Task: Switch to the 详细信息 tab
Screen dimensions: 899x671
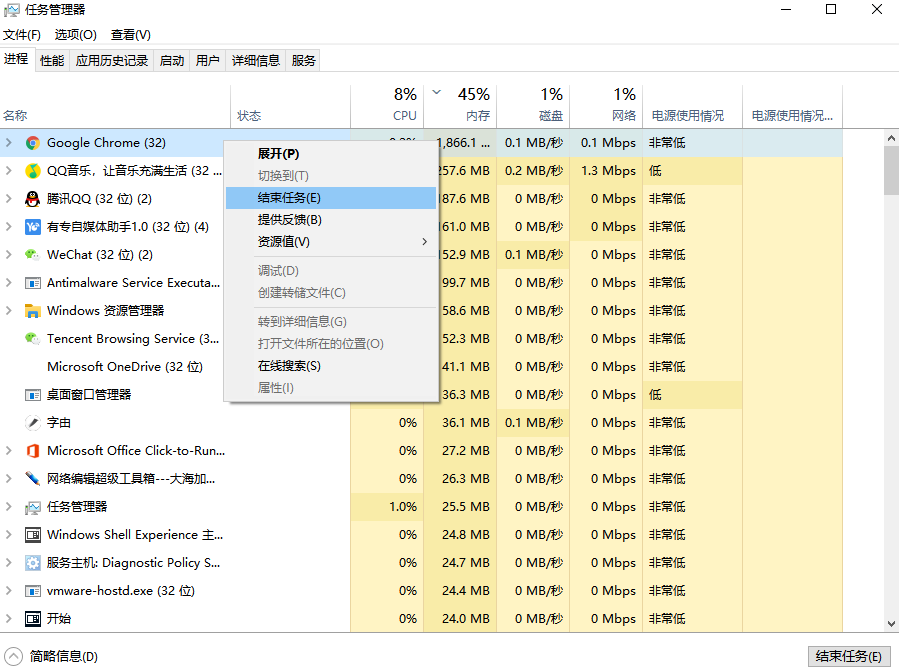Action: point(256,61)
